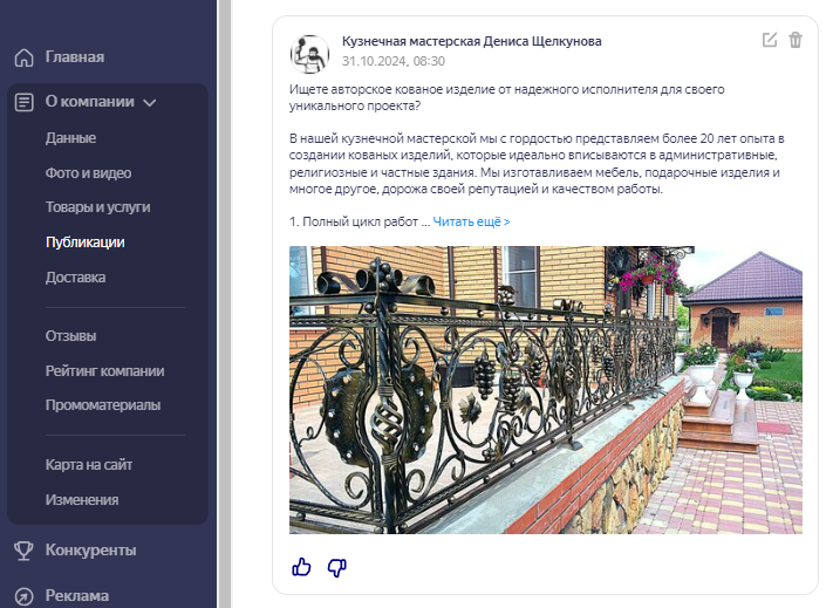Viewport: 834px width, 608px height.
Task: Click the edit post pencil icon
Action: point(769,40)
